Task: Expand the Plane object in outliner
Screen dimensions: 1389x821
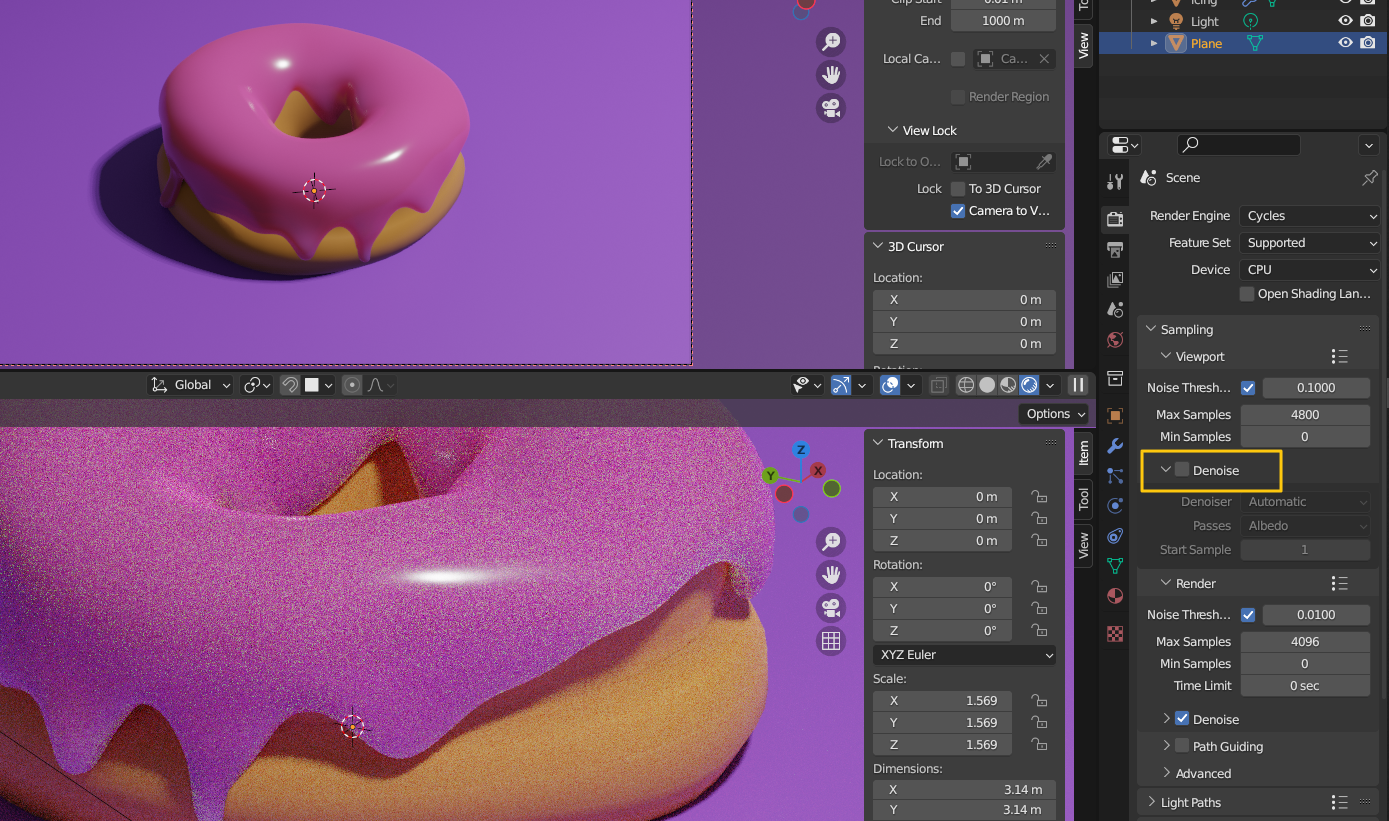Action: click(x=1154, y=43)
